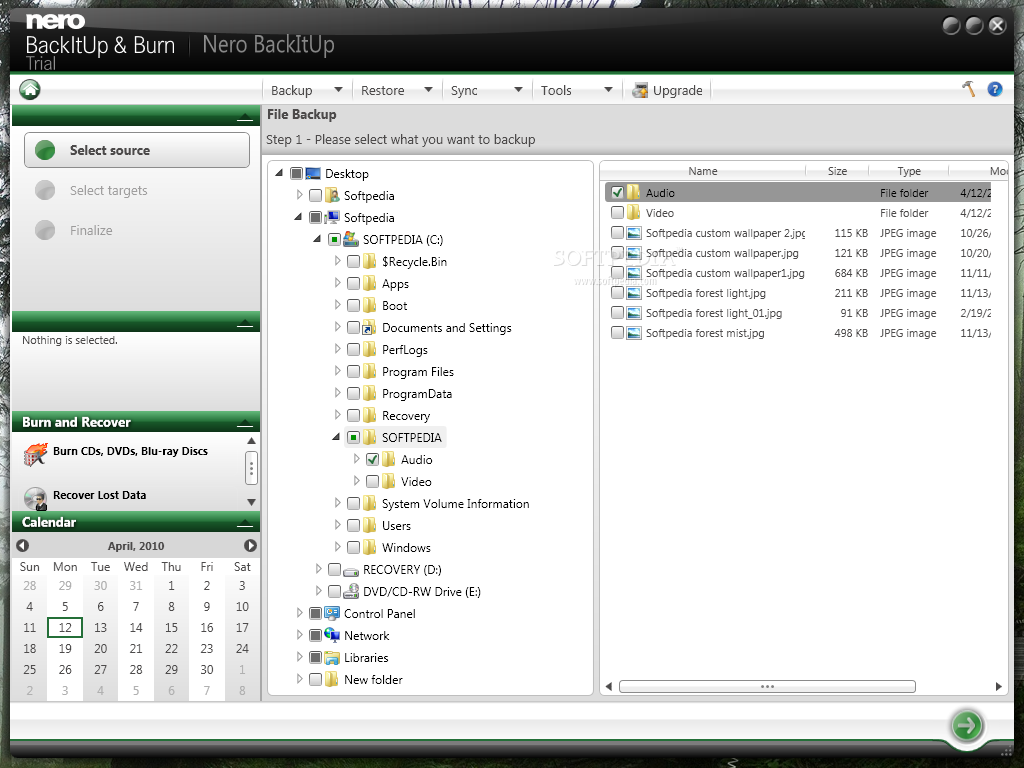Sort file list by Name column
Image resolution: width=1024 pixels, height=768 pixels.
(703, 171)
